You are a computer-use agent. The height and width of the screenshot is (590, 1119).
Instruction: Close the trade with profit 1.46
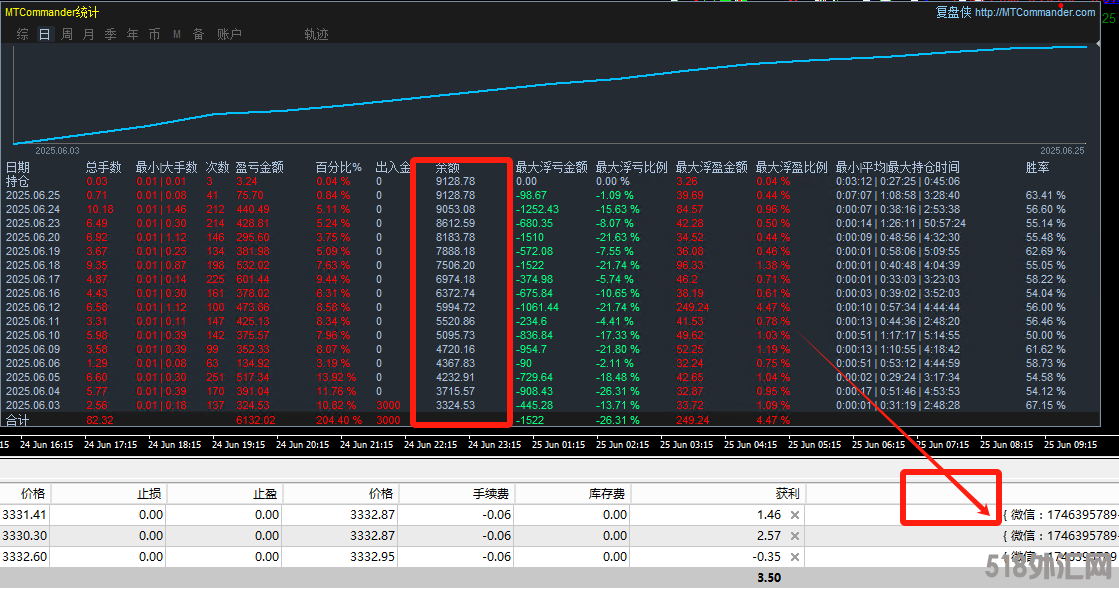(x=794, y=515)
